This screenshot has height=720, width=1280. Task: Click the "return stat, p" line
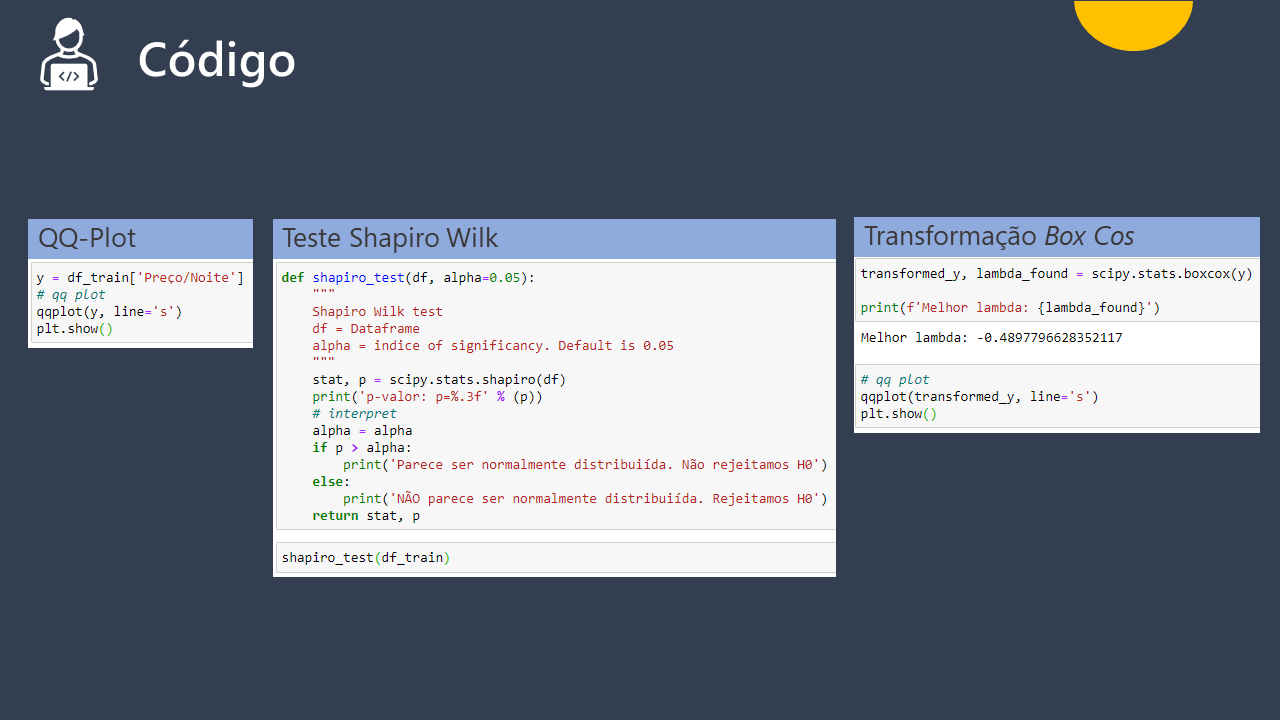366,516
